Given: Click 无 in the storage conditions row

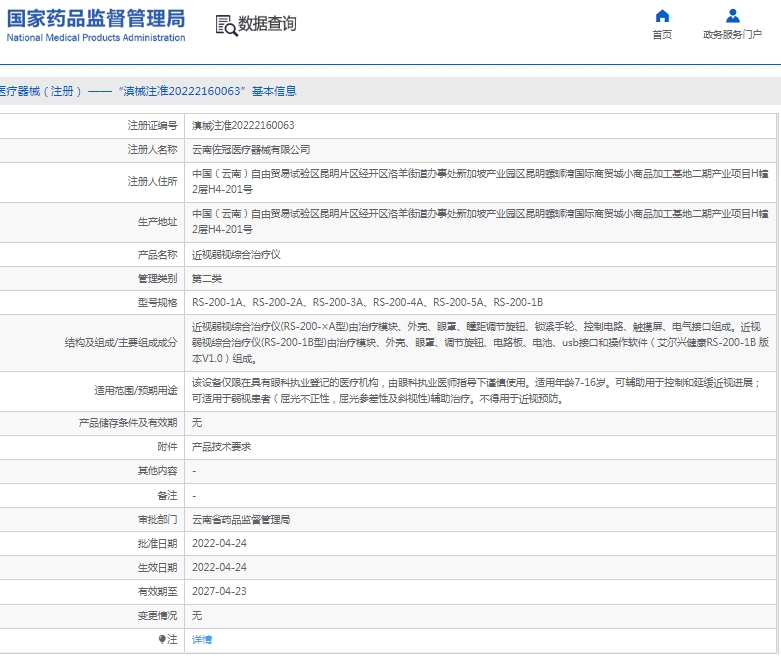Looking at the screenshot, I should pyautogui.click(x=197, y=423).
